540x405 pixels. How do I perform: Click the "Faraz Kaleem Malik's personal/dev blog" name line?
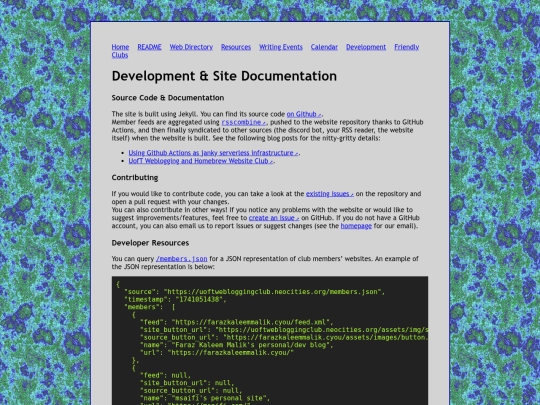click(x=237, y=345)
